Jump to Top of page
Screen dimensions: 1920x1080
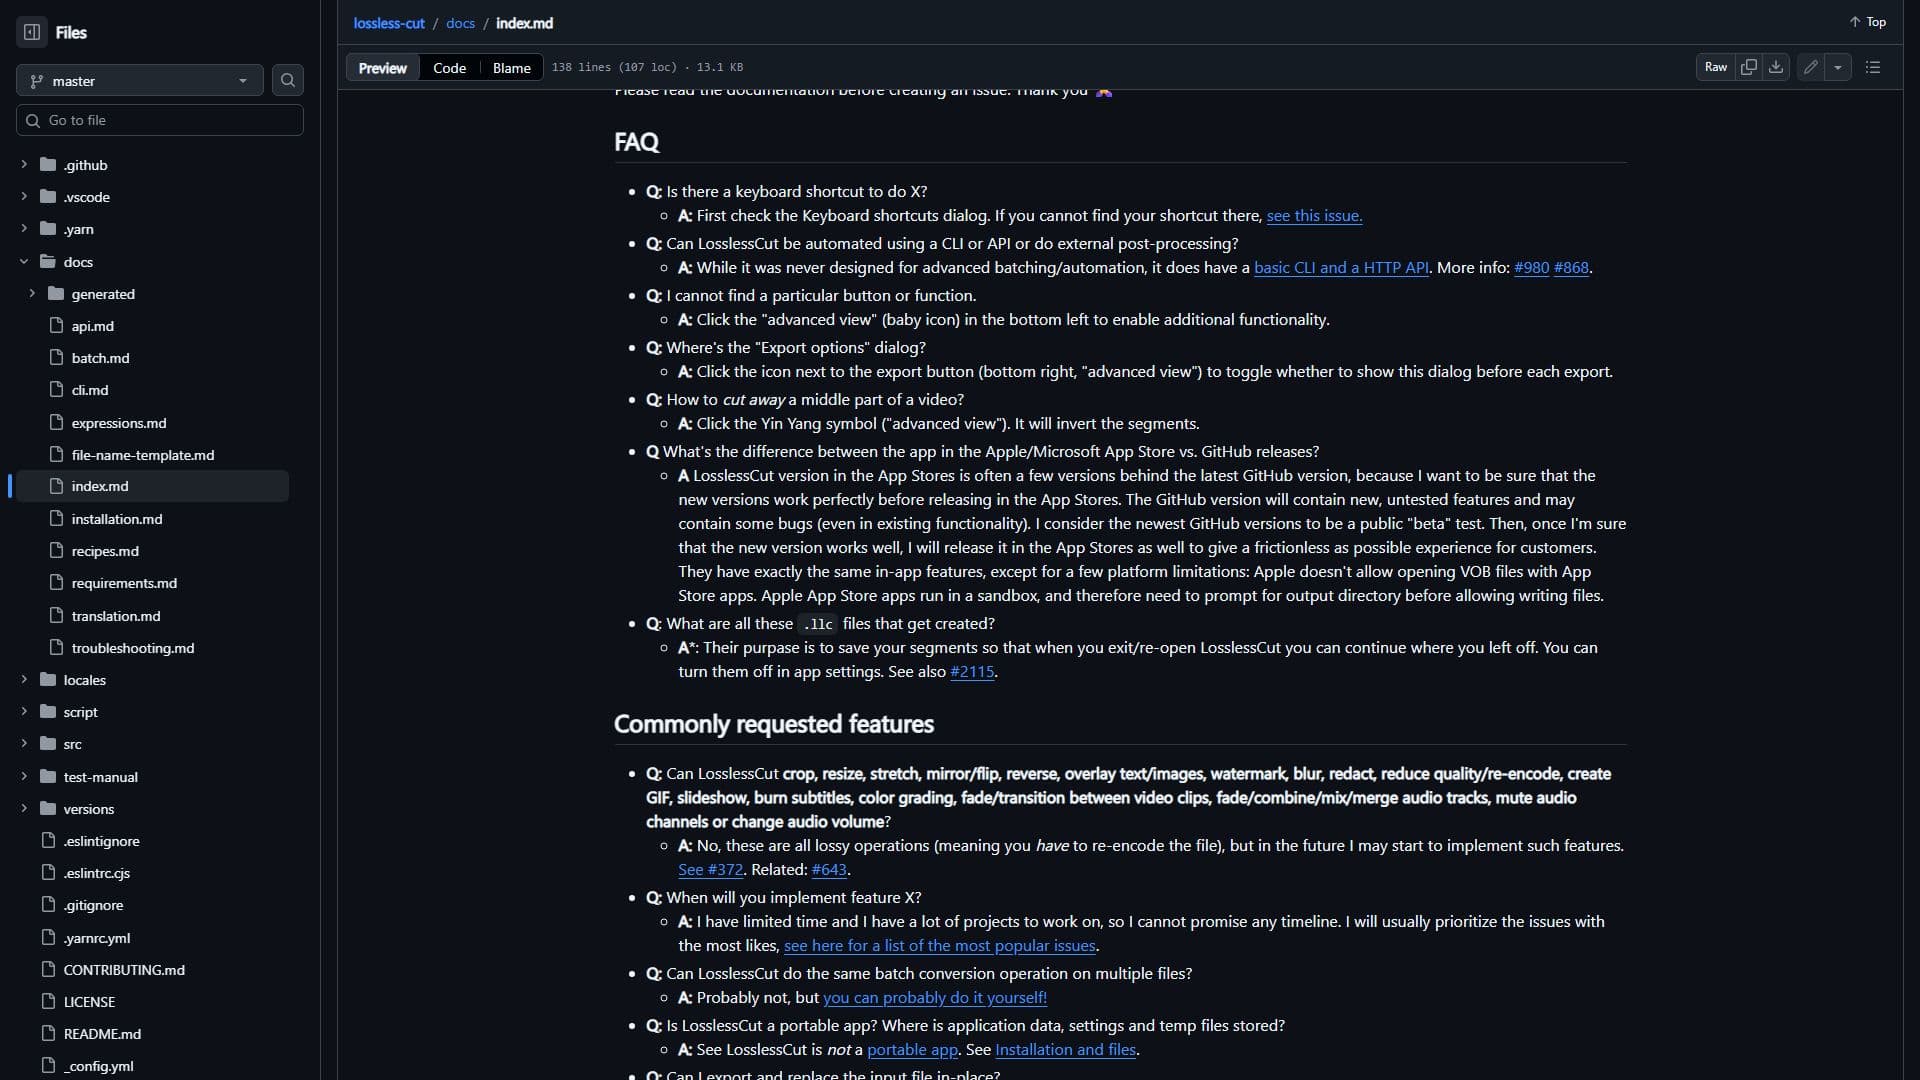[x=1867, y=22]
